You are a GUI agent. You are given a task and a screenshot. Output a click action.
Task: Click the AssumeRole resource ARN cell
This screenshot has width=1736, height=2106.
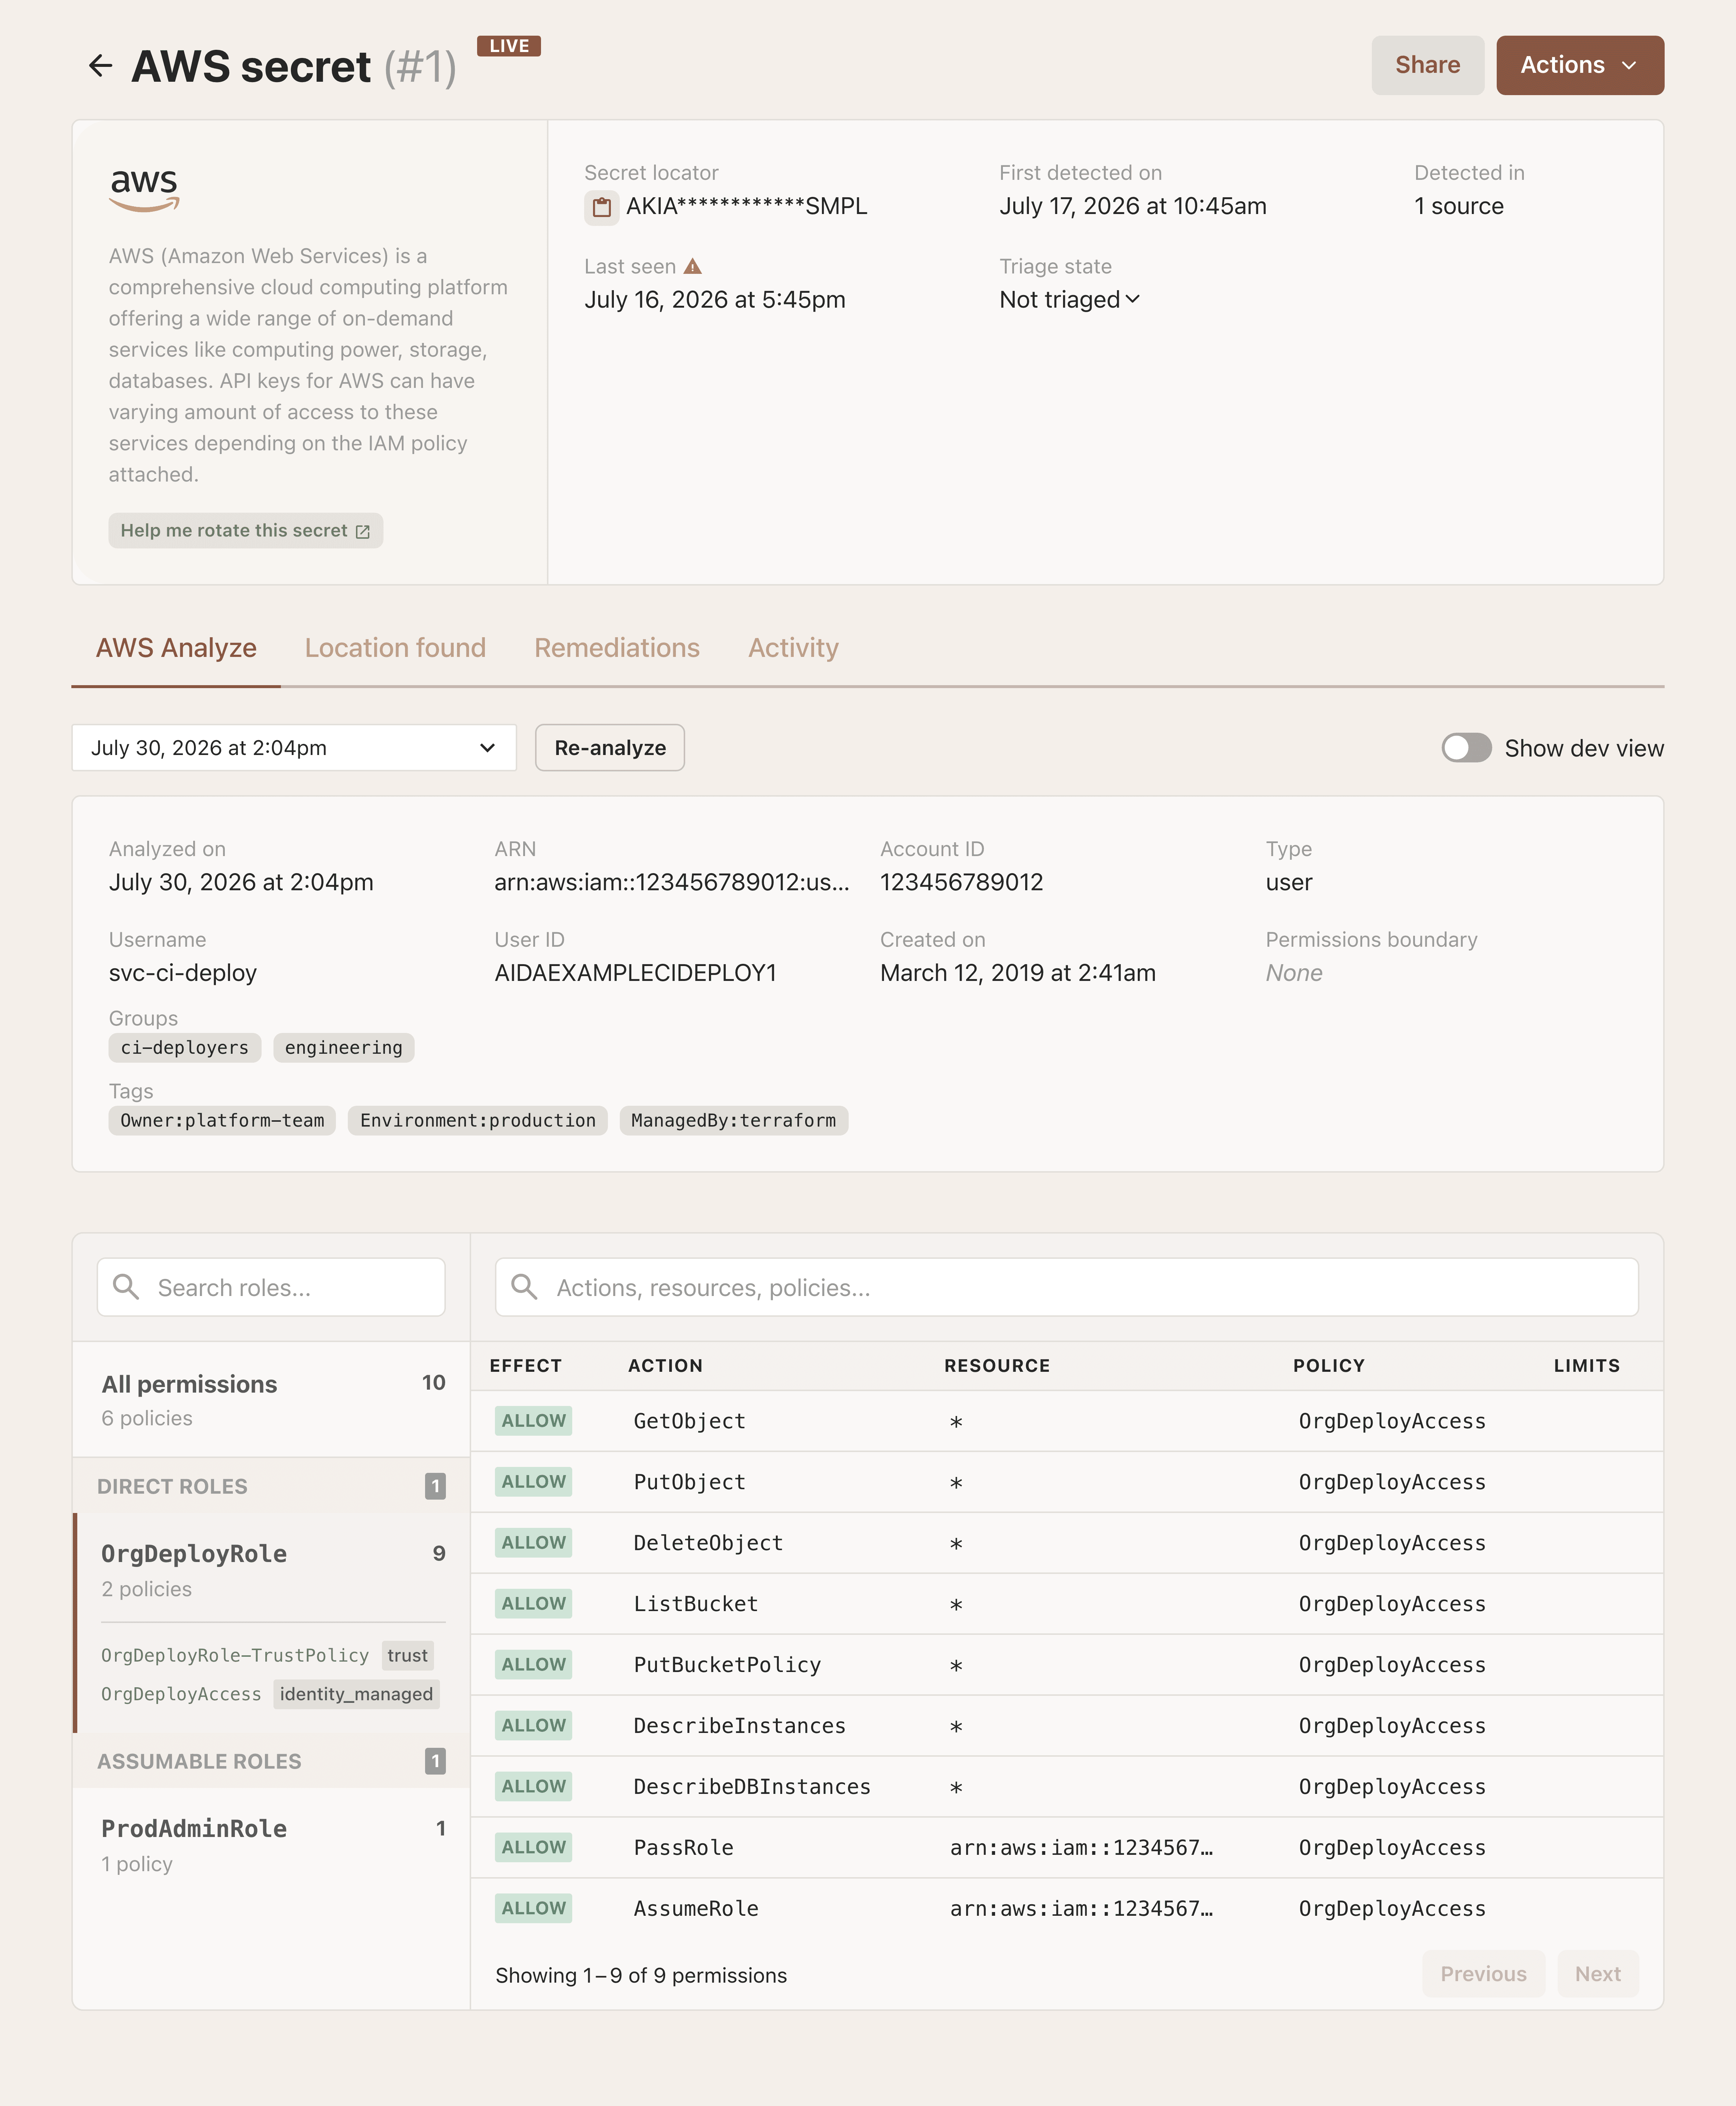[1082, 1909]
